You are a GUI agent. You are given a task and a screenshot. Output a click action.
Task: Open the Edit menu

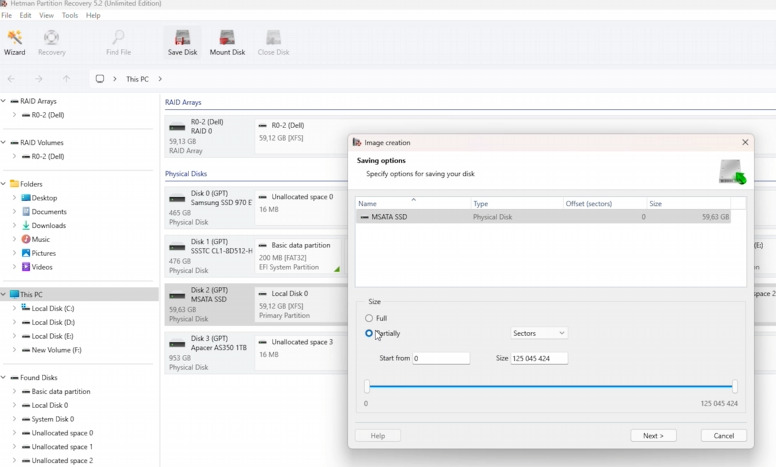[x=25, y=15]
